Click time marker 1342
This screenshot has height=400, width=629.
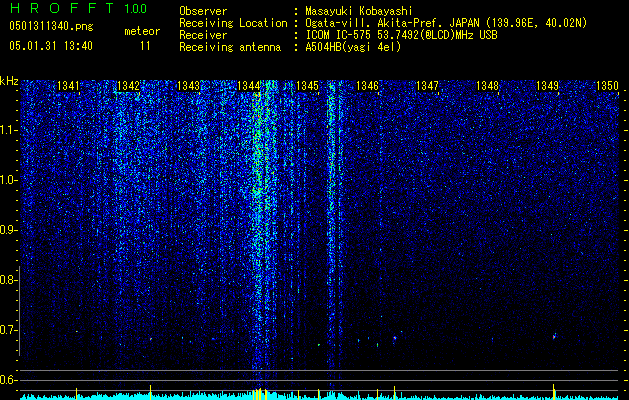pyautogui.click(x=128, y=86)
